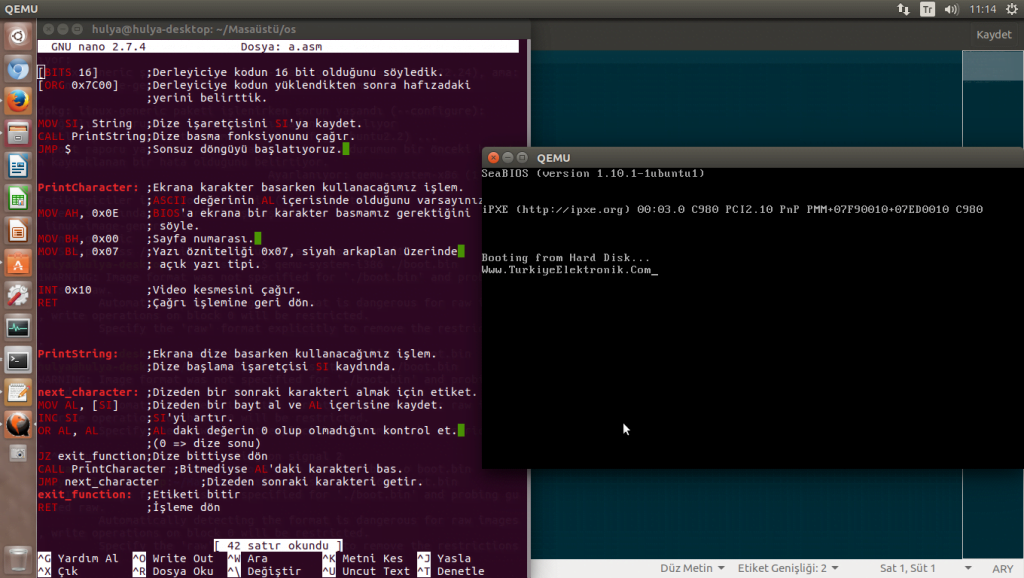Open Ubuntu Software center dock icon
1024x578 pixels.
pos(18,263)
